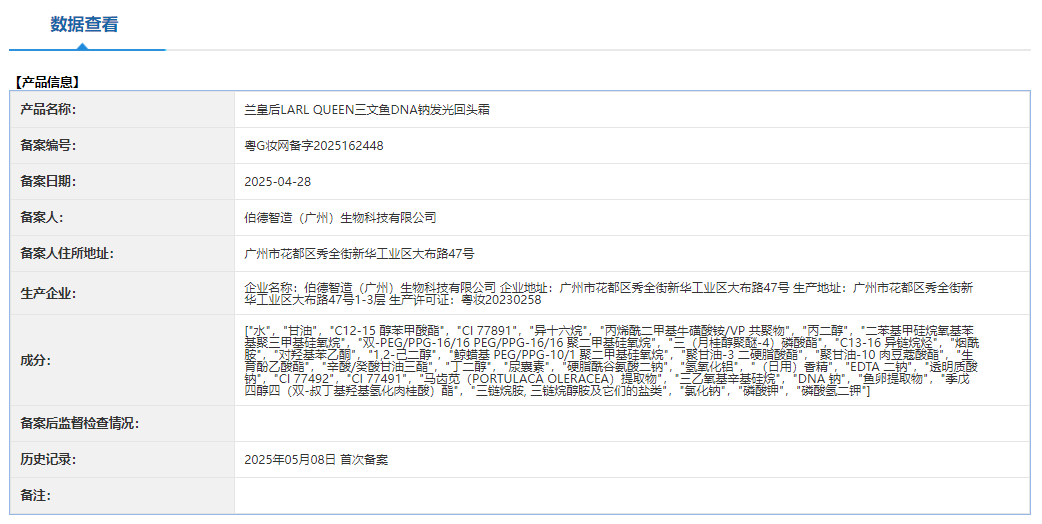The width and height of the screenshot is (1042, 524).
Task: Select the 生产企业 details text starting 企业名称
Action: pyautogui.click(x=609, y=294)
